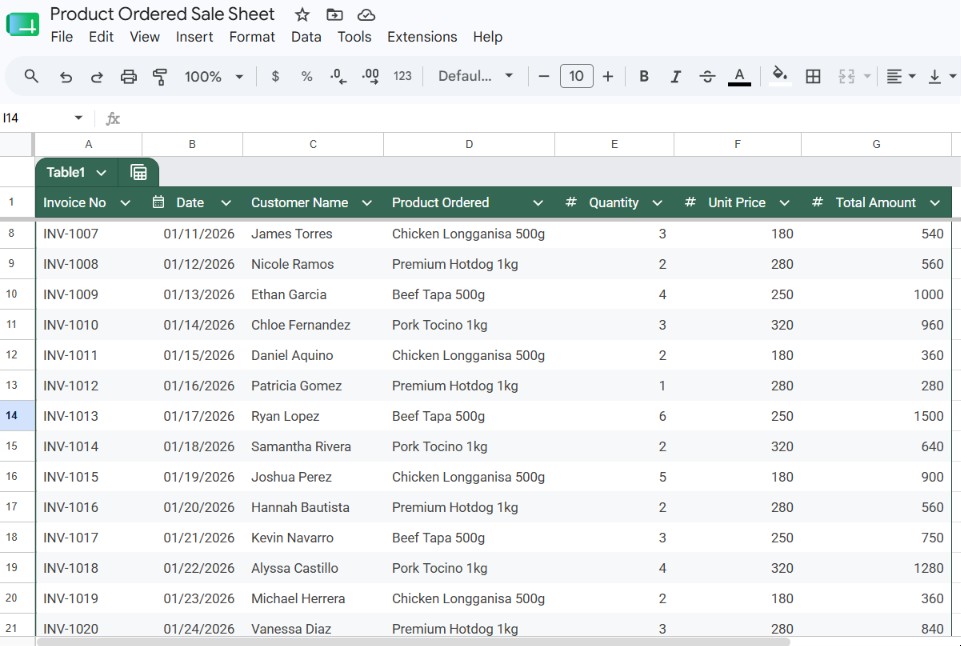
Task: Format as percent
Action: pyautogui.click(x=306, y=76)
